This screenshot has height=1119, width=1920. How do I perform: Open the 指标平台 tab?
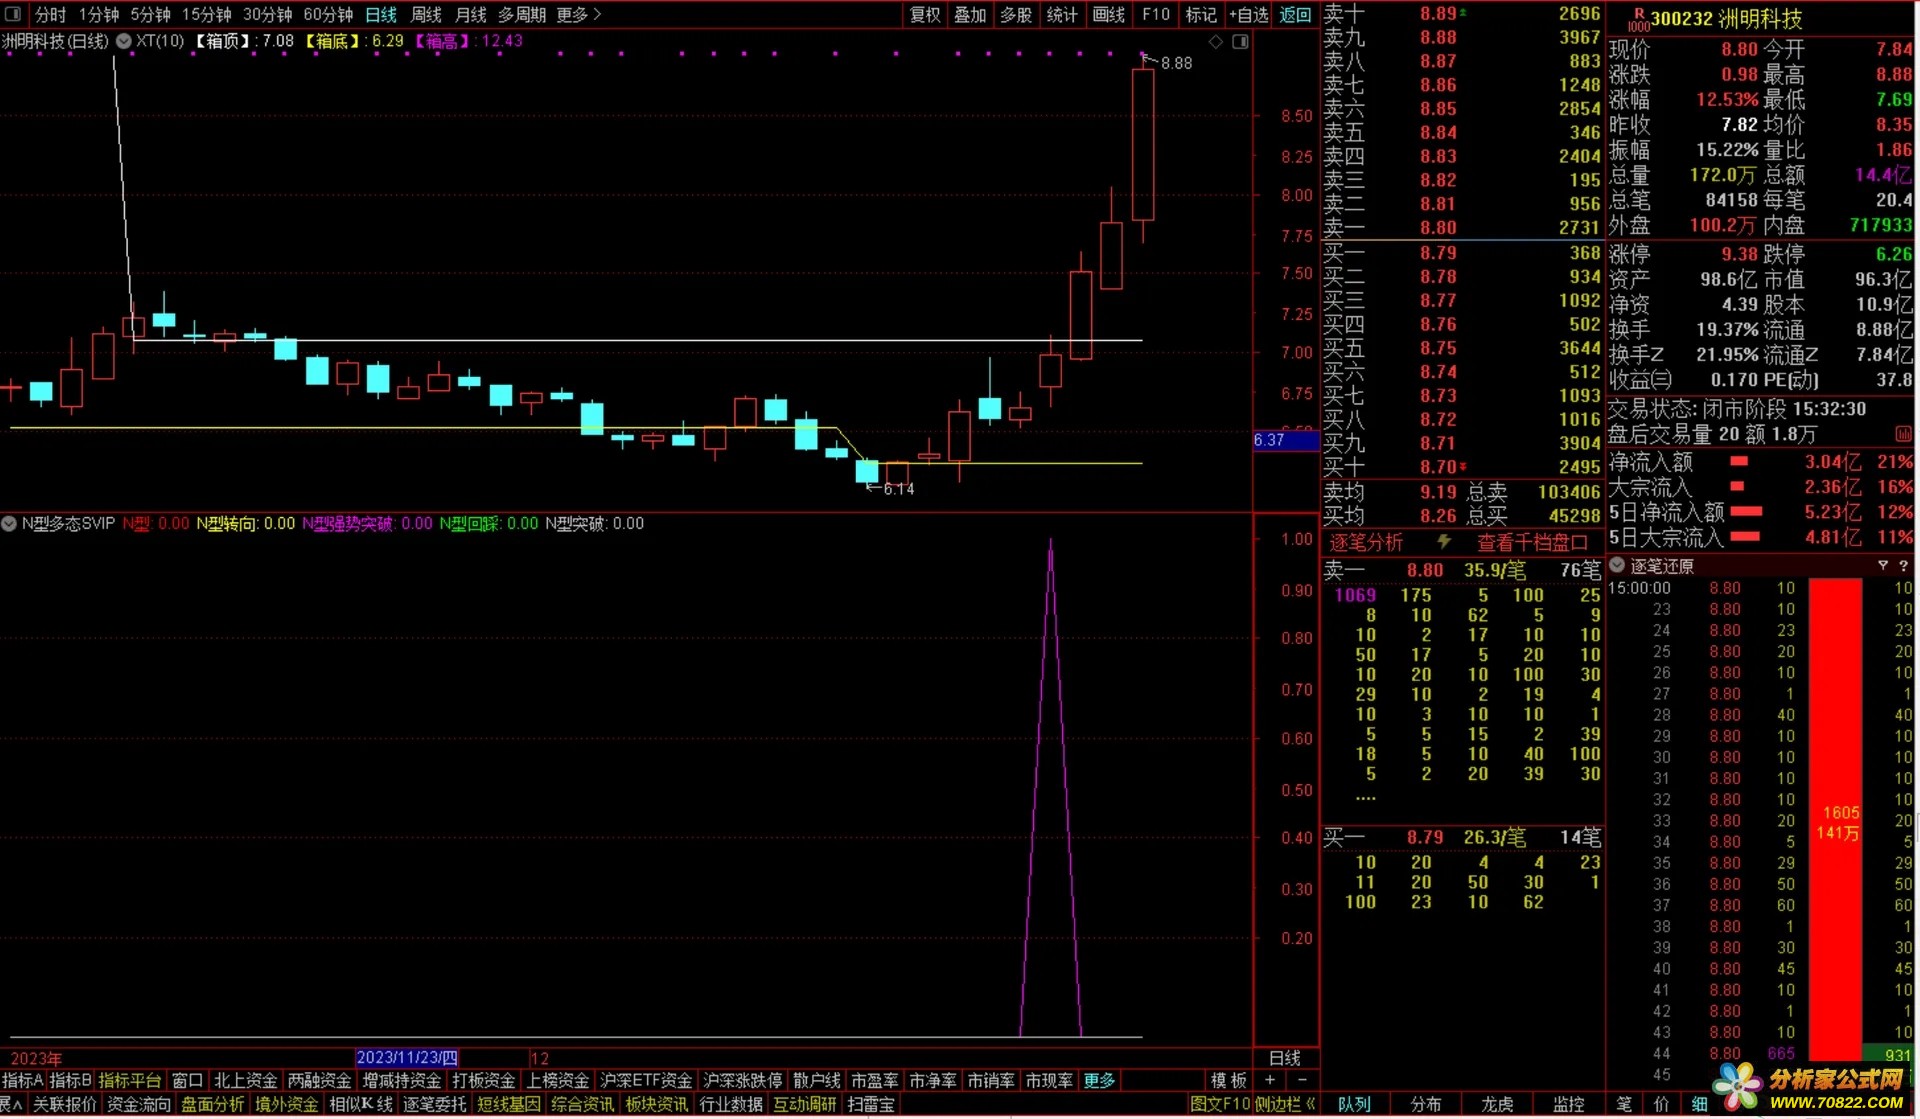click(x=130, y=1080)
